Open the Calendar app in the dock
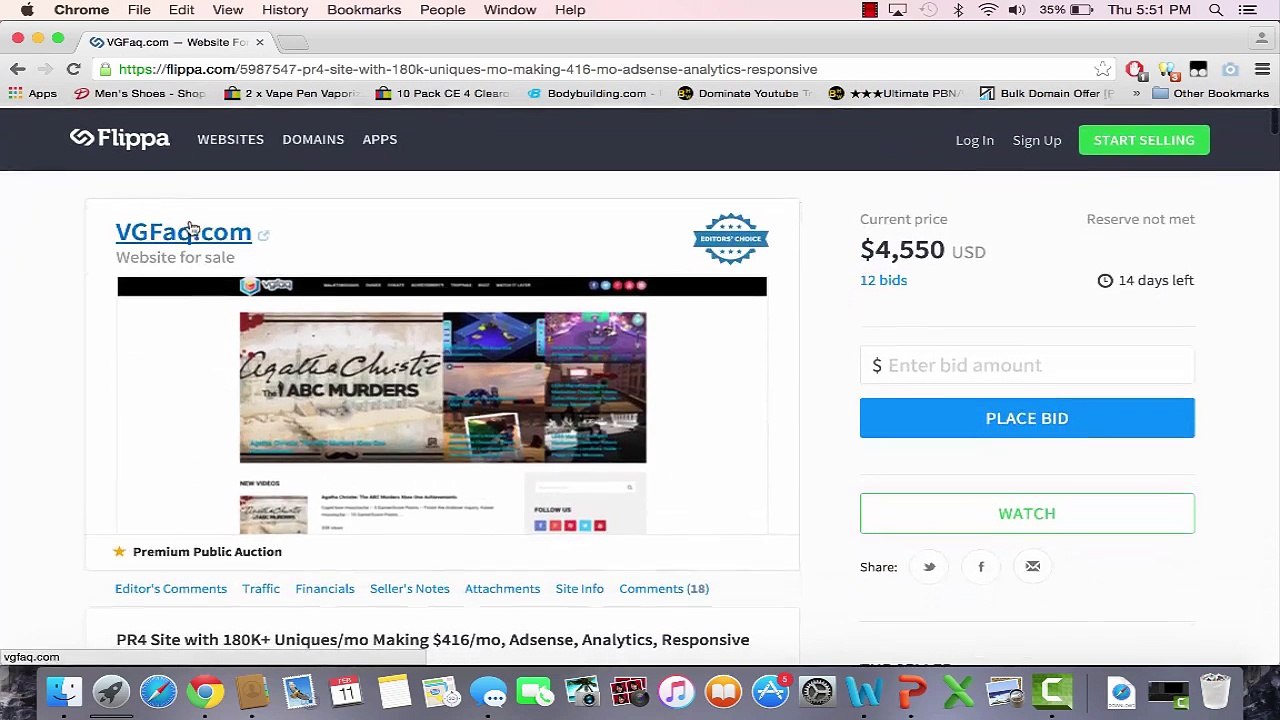 347,692
